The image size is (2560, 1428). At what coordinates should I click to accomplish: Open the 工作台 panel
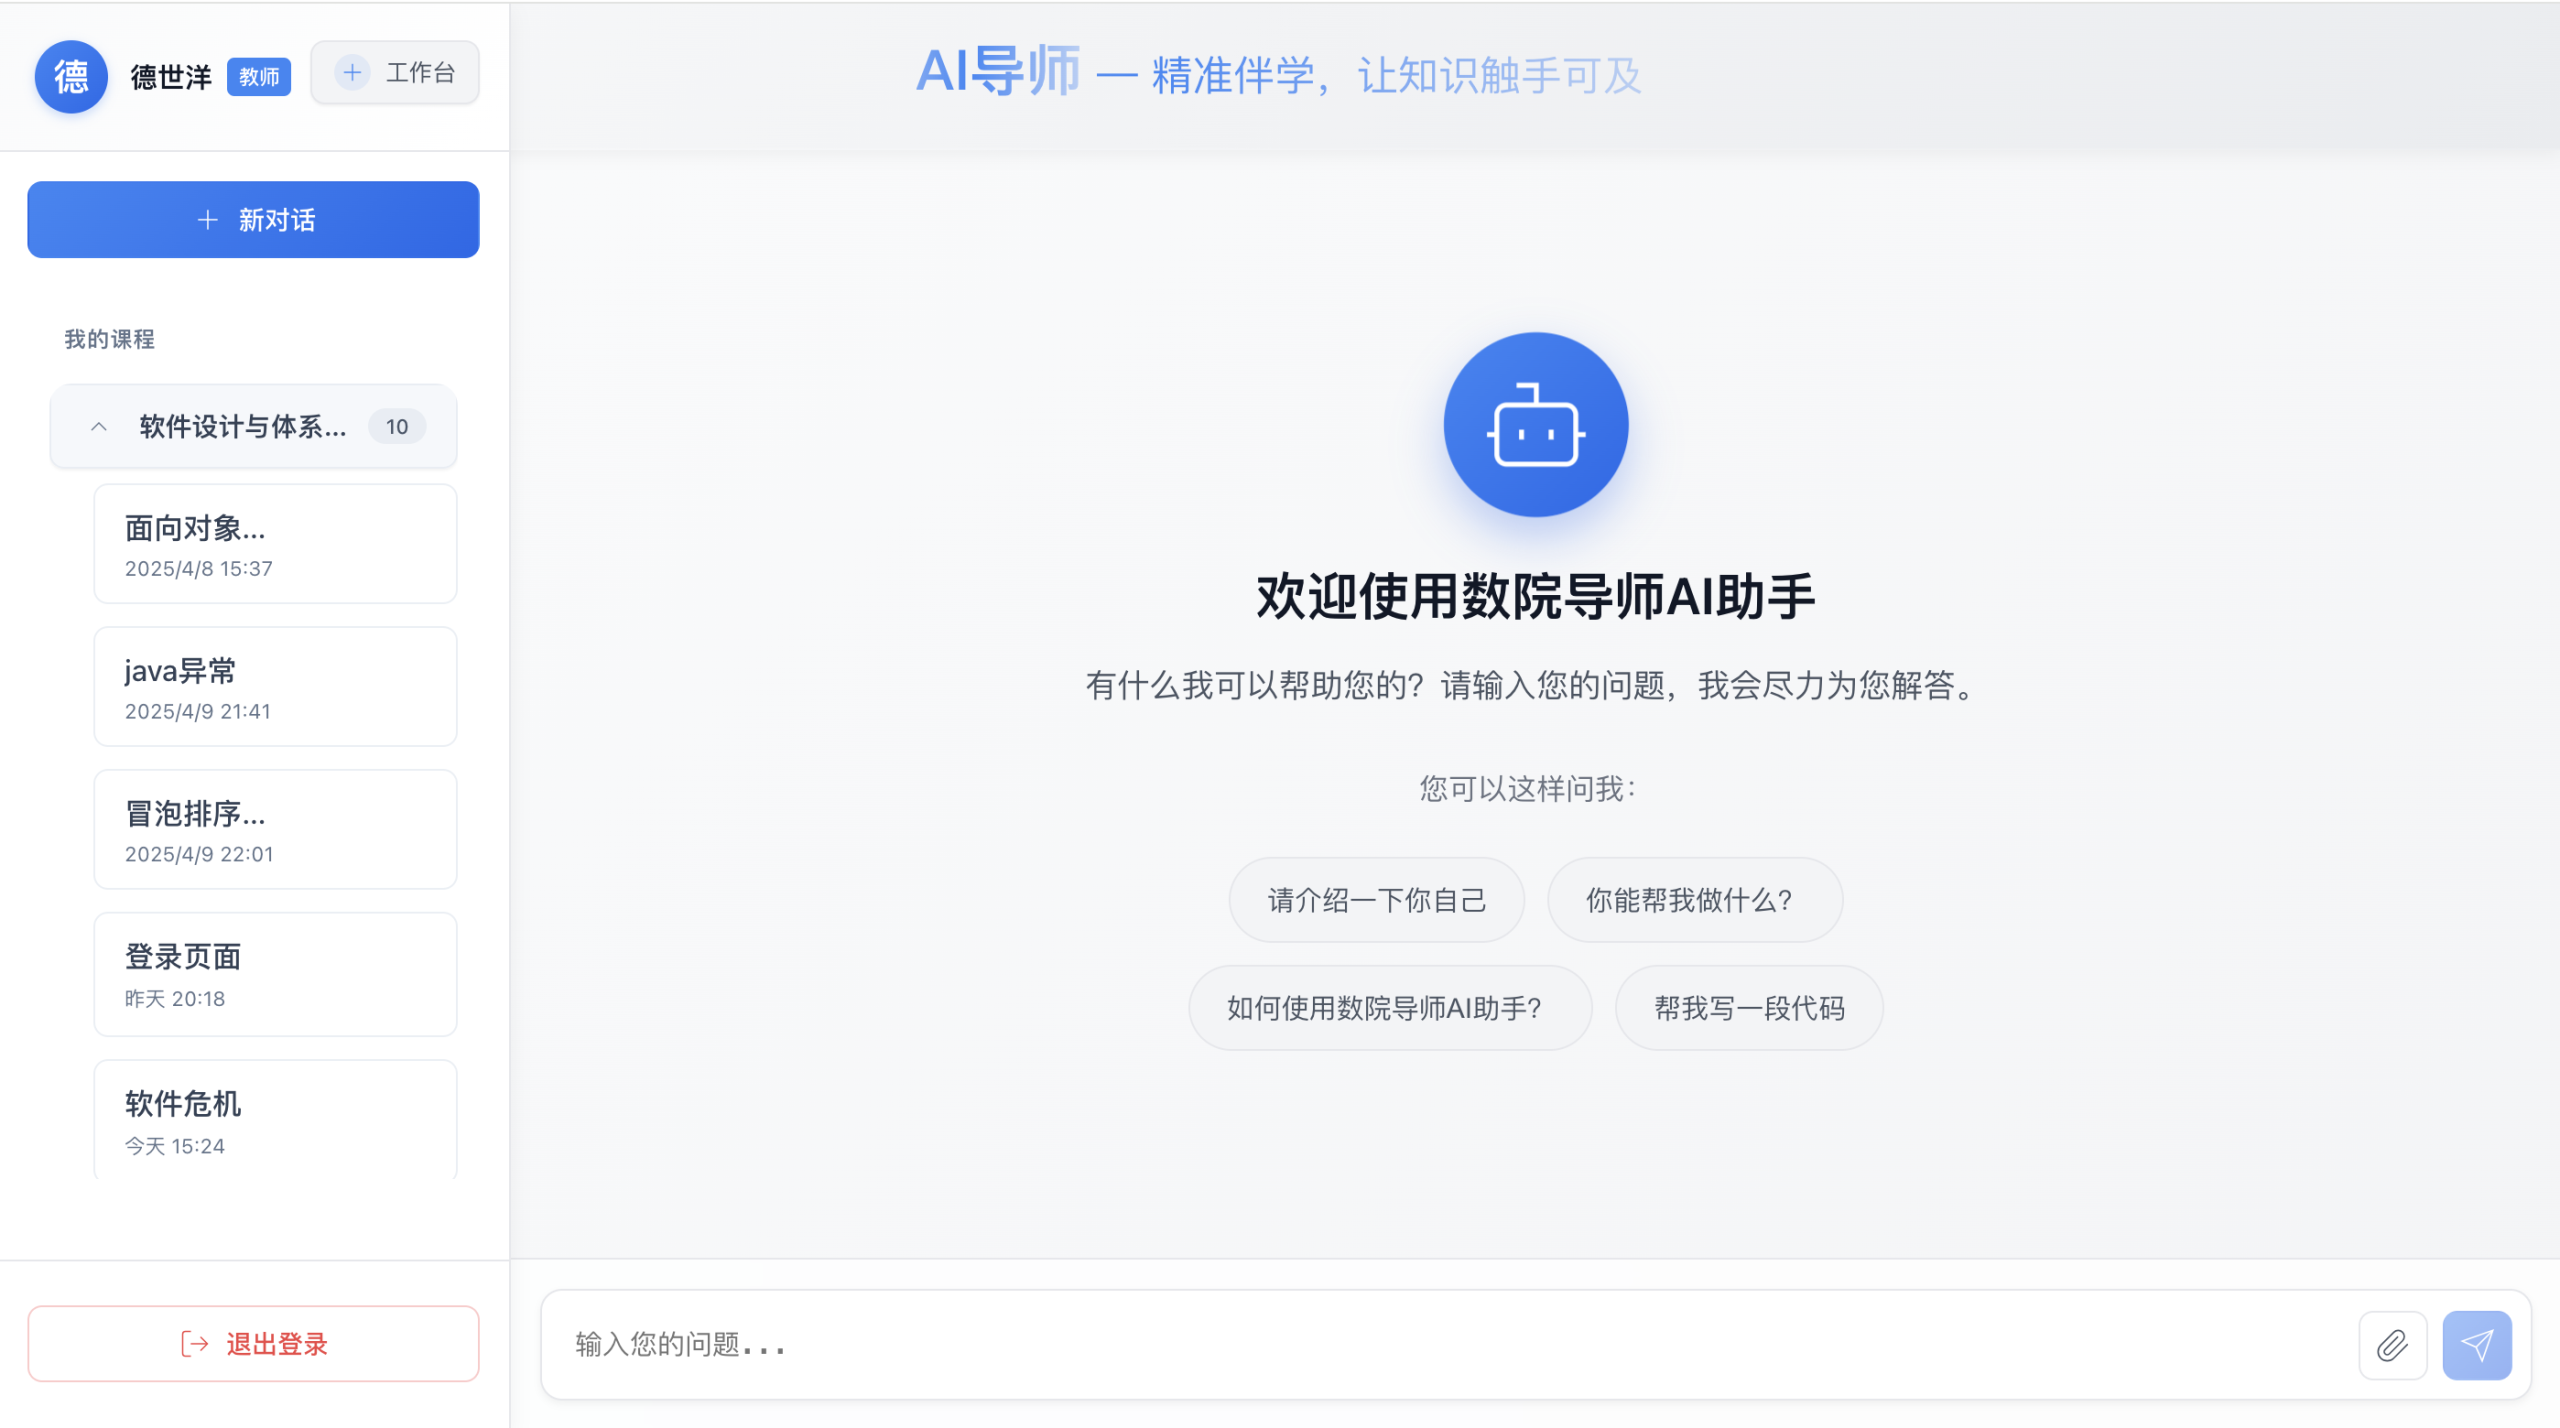click(419, 72)
